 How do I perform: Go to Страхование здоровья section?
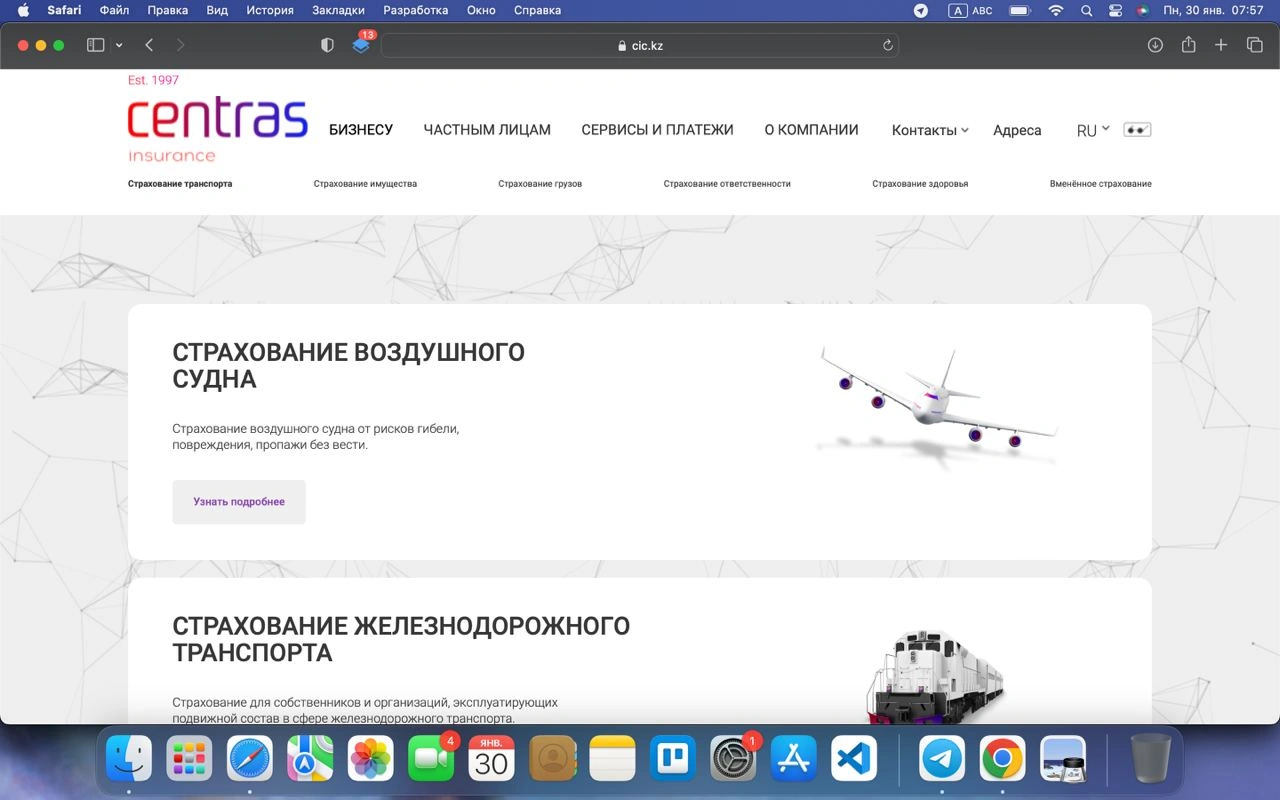(x=920, y=184)
